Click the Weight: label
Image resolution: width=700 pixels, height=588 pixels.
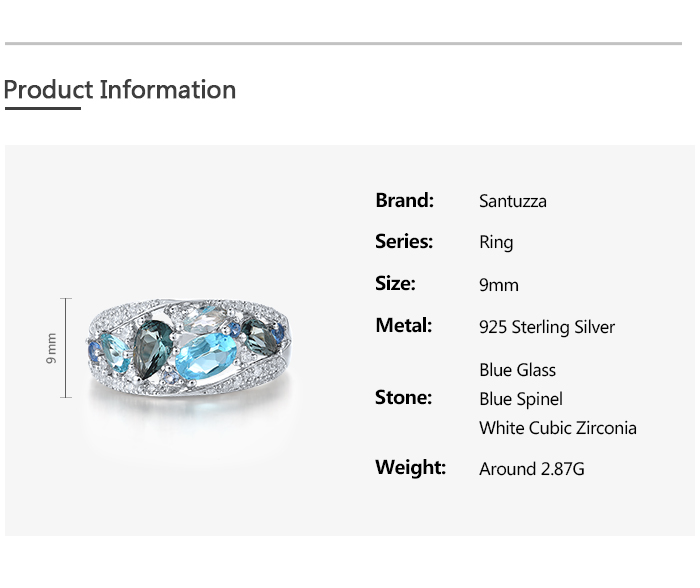410,468
